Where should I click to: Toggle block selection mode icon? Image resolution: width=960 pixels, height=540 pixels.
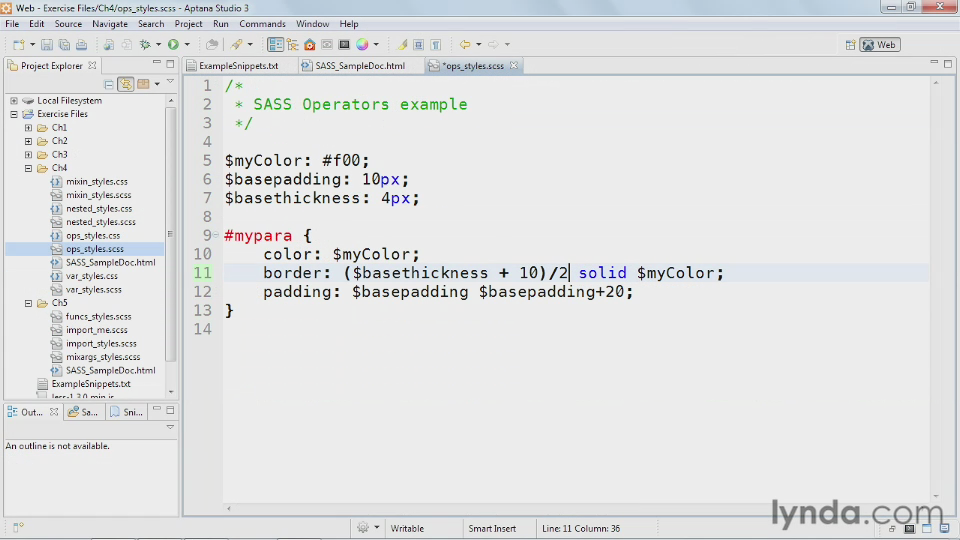tap(419, 45)
